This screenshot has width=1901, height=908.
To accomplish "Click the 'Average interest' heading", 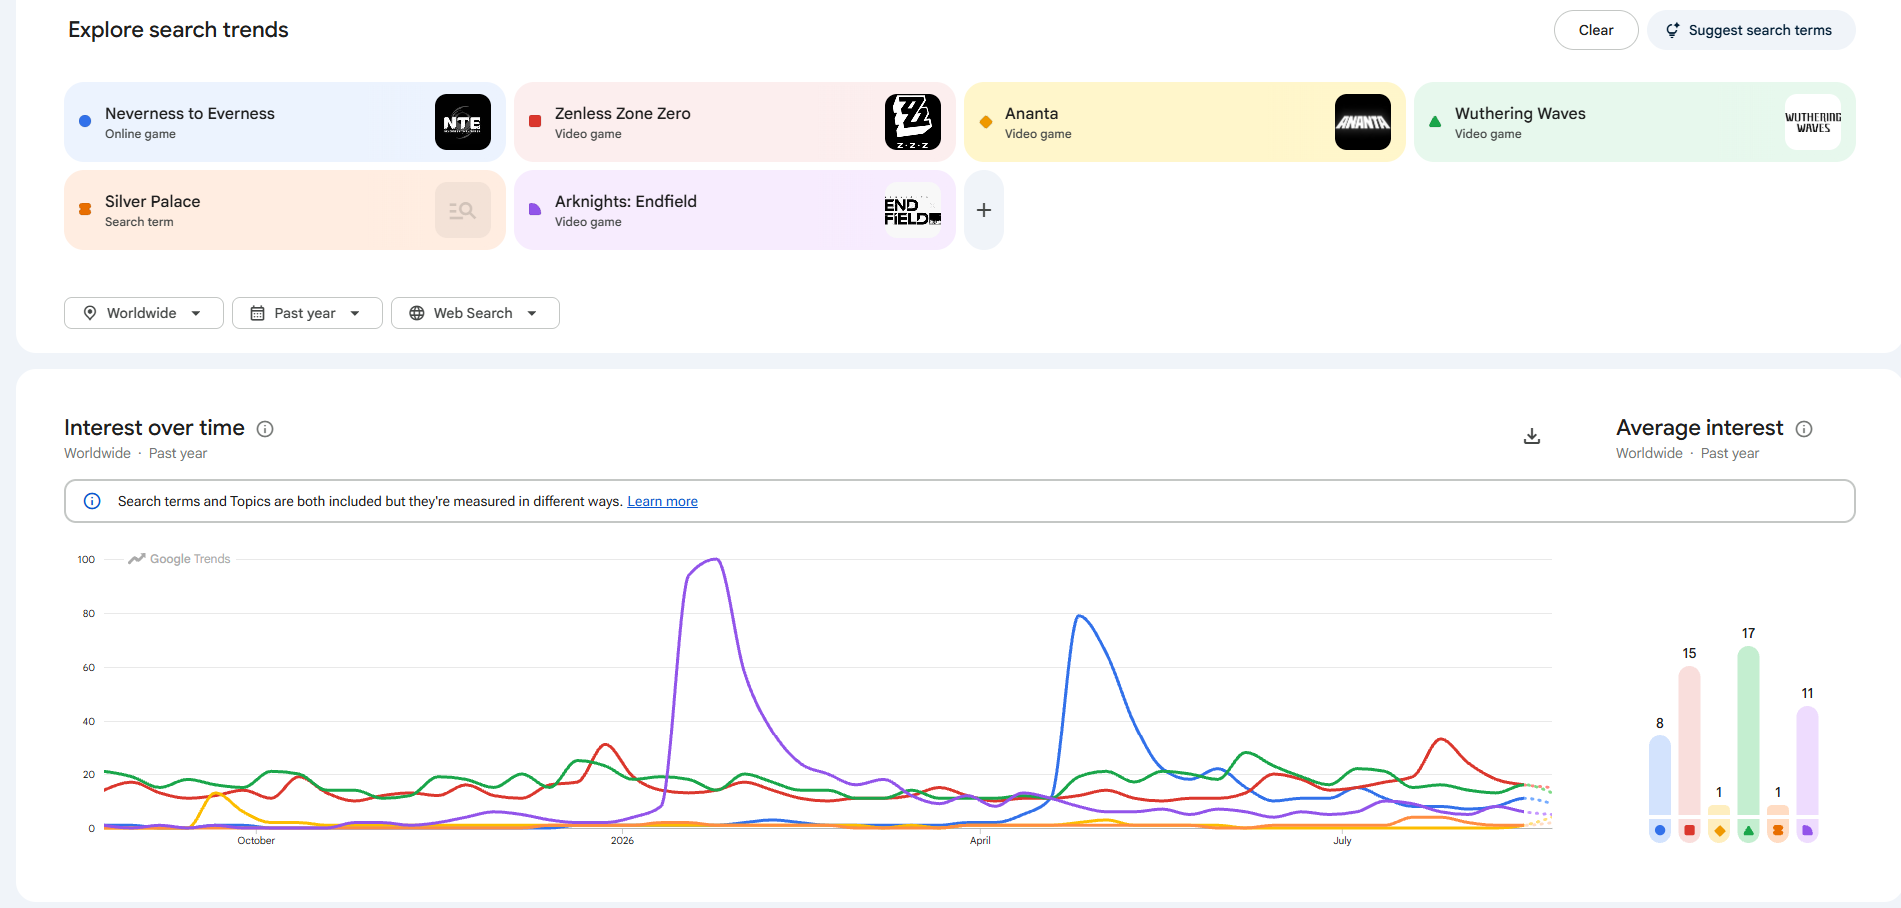I will point(1700,428).
